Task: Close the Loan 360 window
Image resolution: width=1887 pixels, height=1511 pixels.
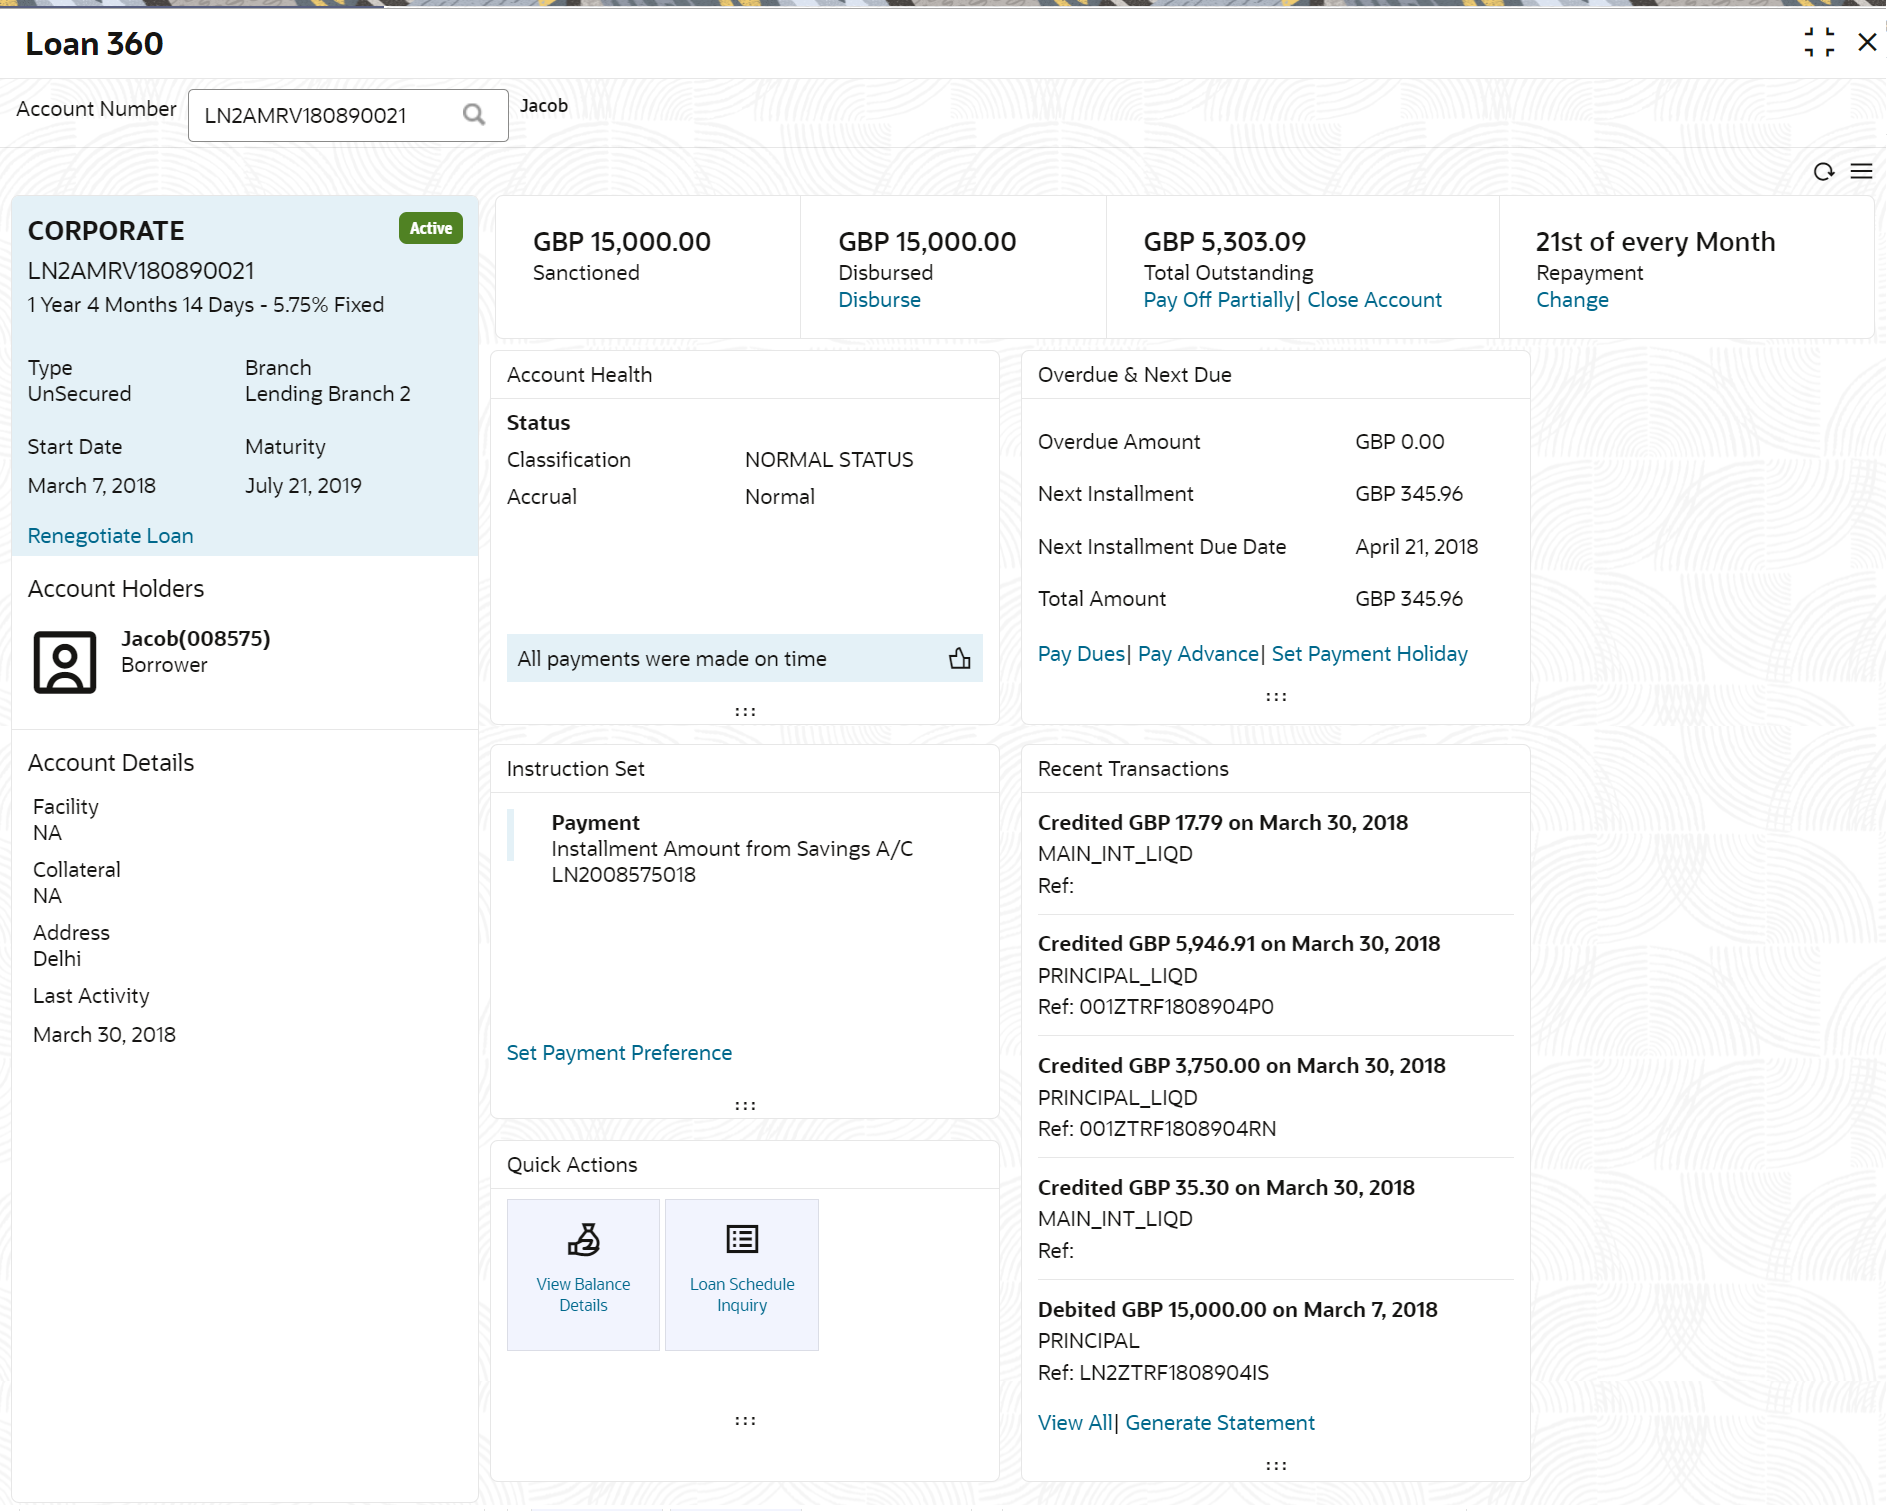Action: 1867,42
